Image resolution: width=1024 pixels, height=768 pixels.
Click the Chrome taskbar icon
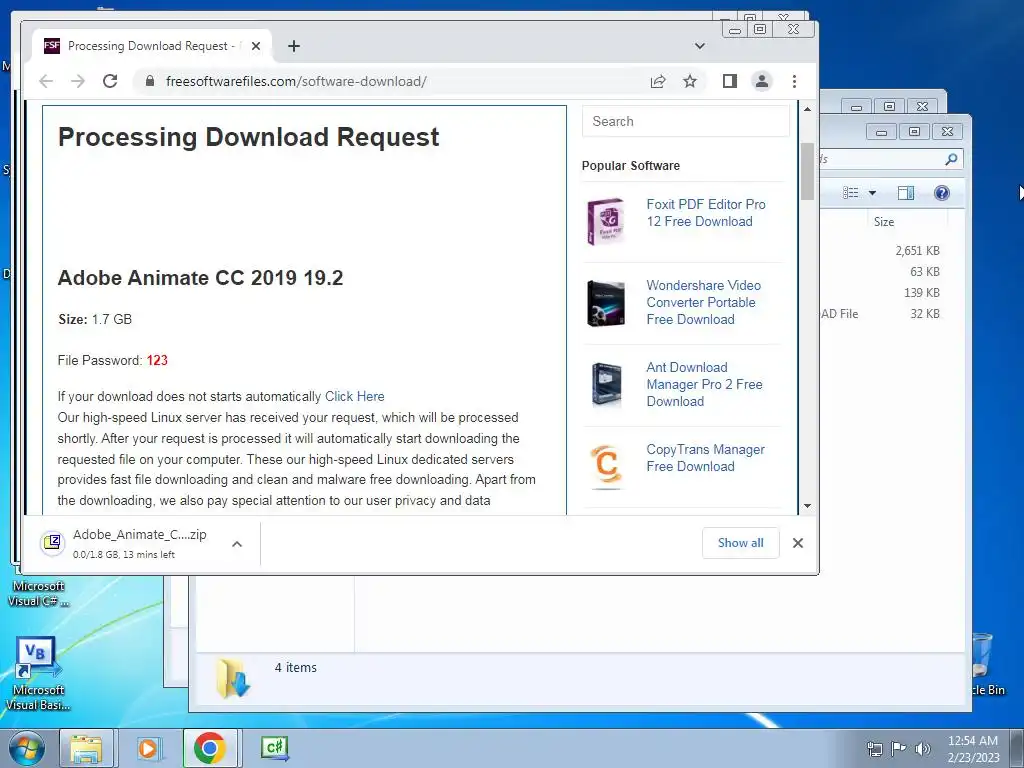(x=210, y=748)
